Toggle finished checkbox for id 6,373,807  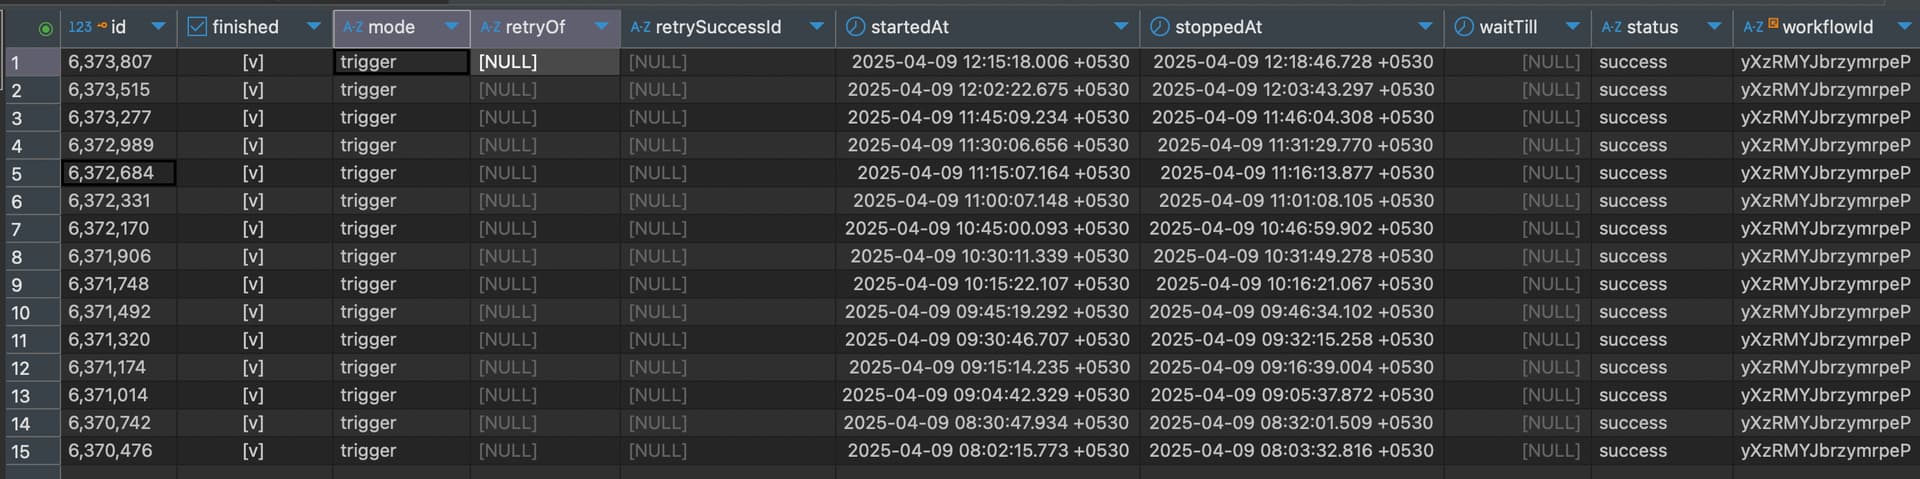coord(253,62)
